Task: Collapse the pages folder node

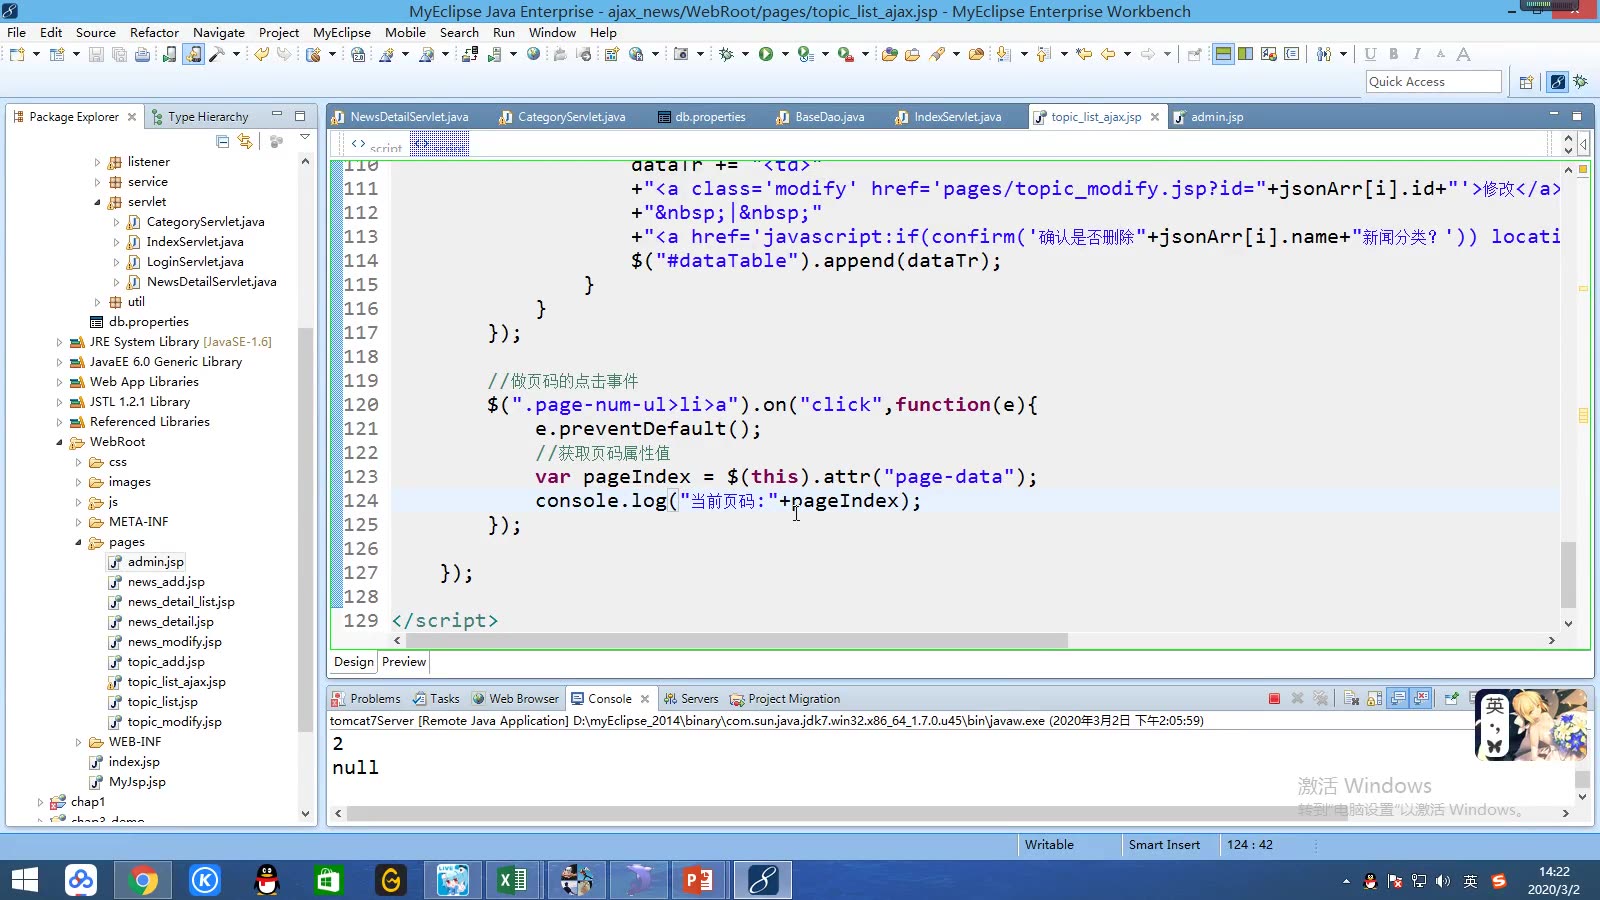Action: (78, 542)
